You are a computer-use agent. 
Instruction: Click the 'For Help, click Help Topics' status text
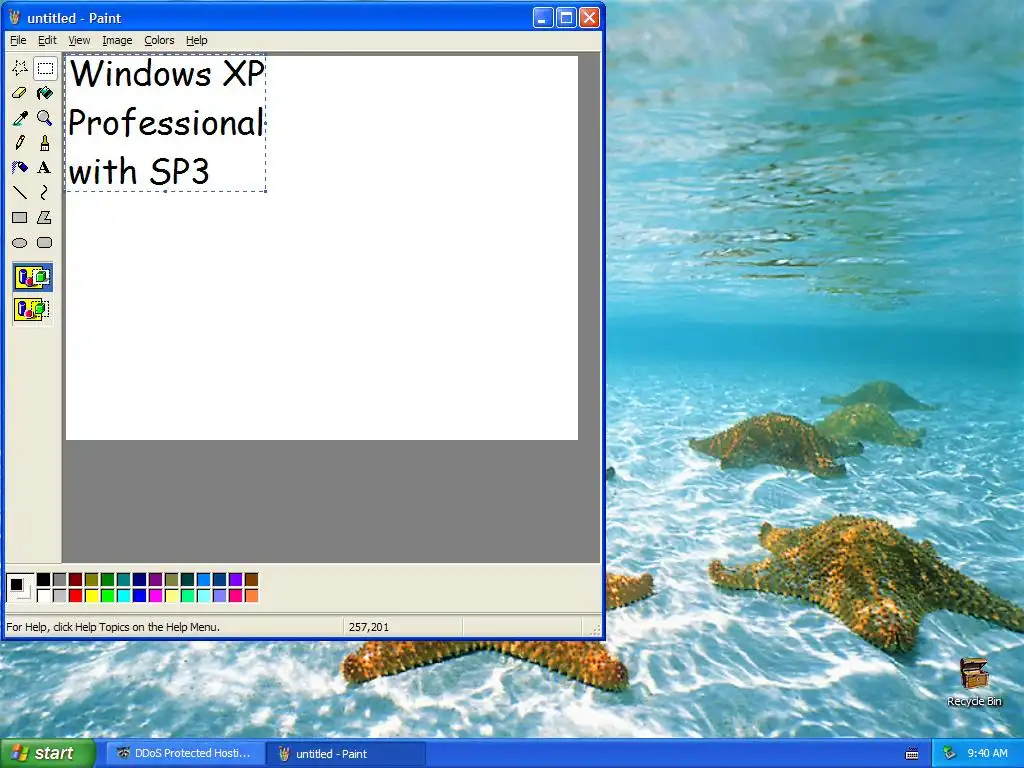pyautogui.click(x=113, y=627)
